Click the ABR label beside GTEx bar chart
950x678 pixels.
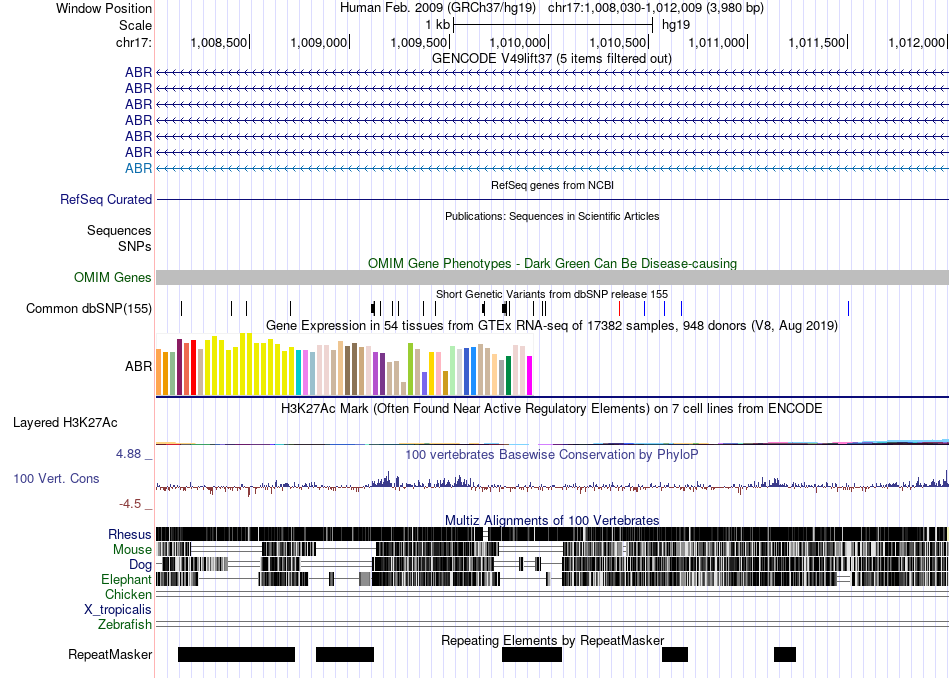point(138,367)
